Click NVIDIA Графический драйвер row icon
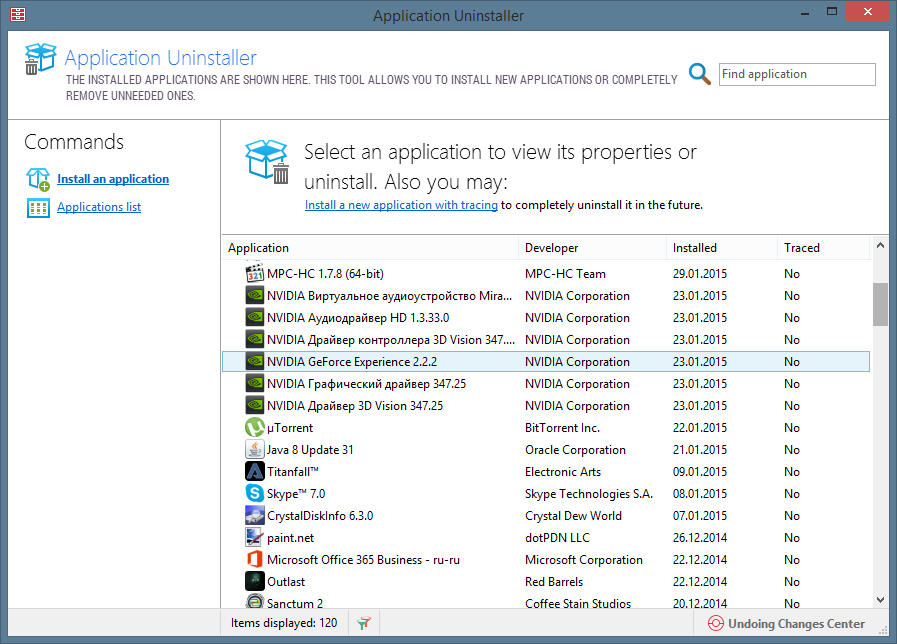Viewport: 897px width, 644px height. click(255, 383)
